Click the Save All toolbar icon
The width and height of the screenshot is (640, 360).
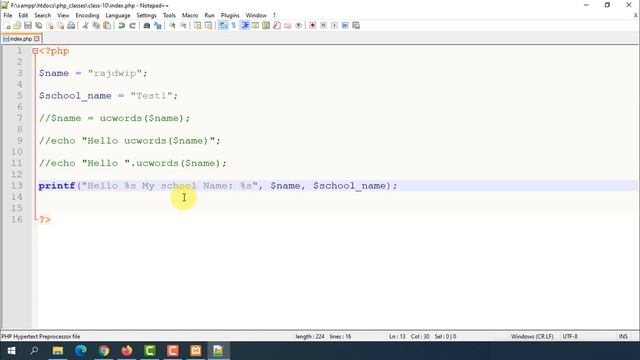coord(39,25)
